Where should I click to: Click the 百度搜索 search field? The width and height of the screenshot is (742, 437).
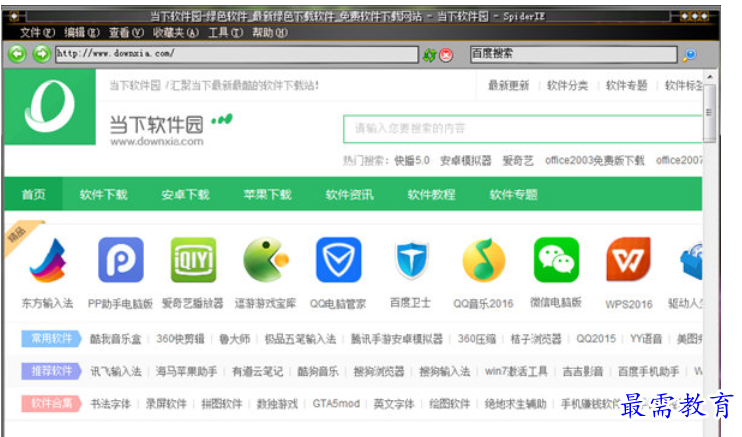[574, 54]
